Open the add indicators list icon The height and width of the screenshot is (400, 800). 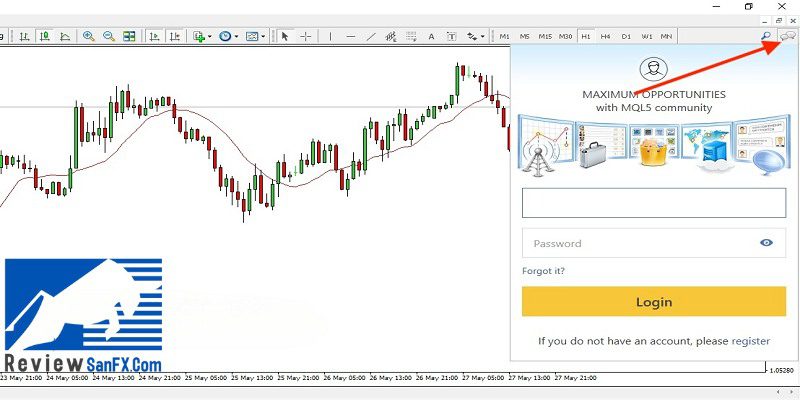(198, 36)
